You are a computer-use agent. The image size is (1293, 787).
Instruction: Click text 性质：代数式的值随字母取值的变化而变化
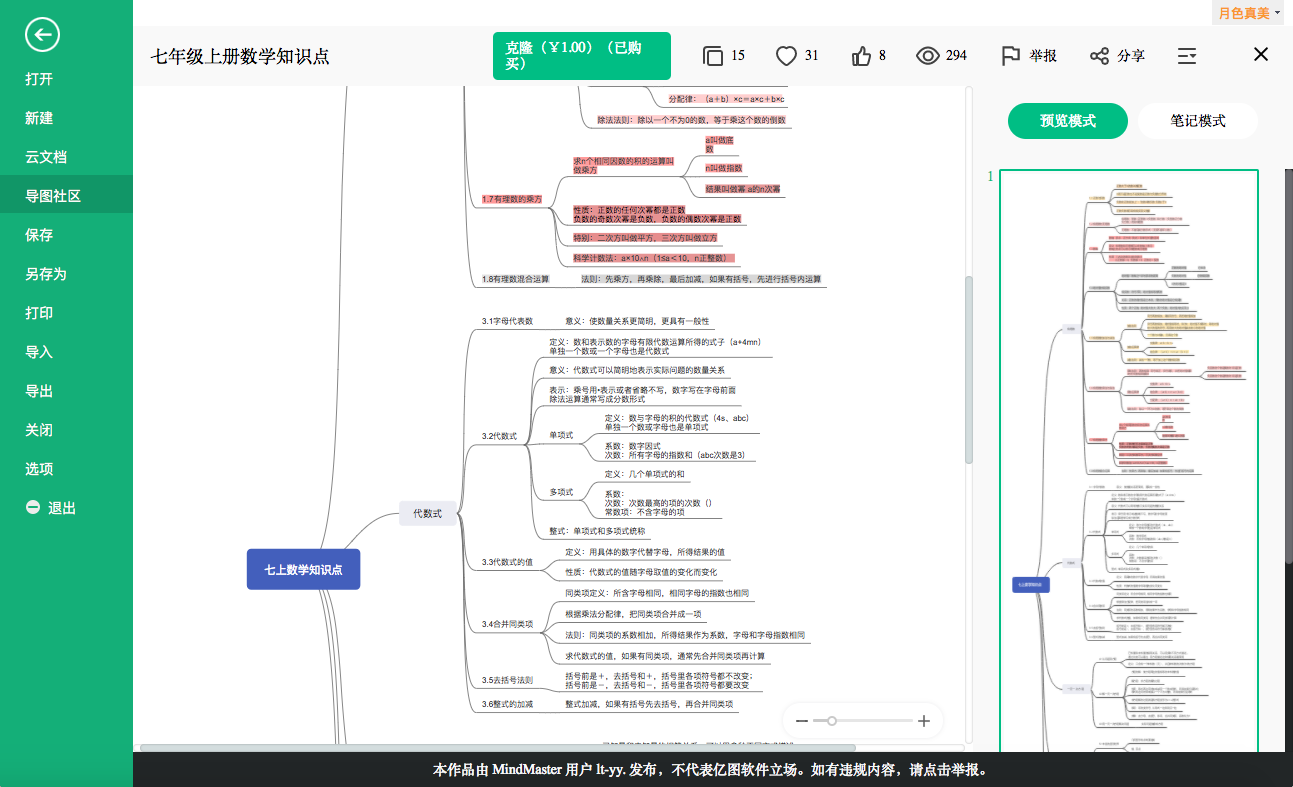click(641, 572)
